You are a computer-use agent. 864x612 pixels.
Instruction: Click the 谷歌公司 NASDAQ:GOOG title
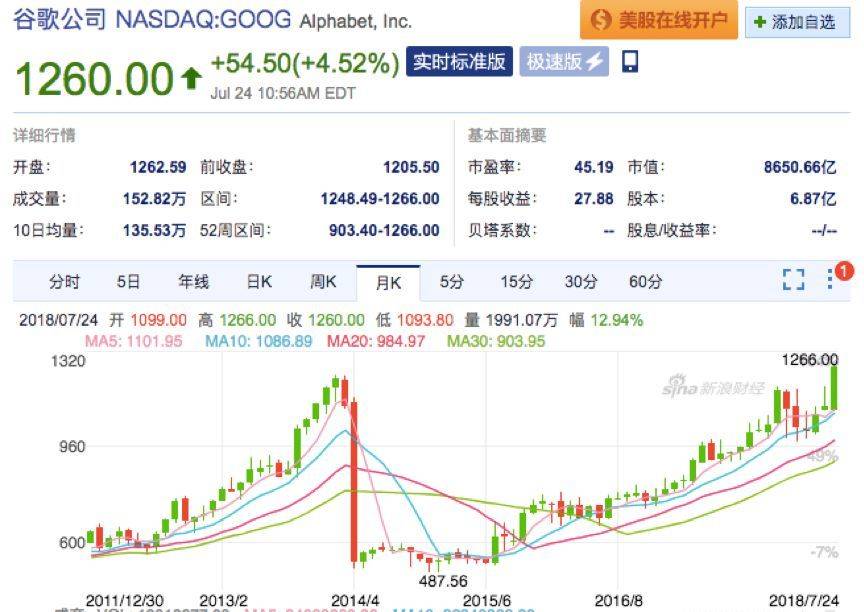tap(152, 19)
